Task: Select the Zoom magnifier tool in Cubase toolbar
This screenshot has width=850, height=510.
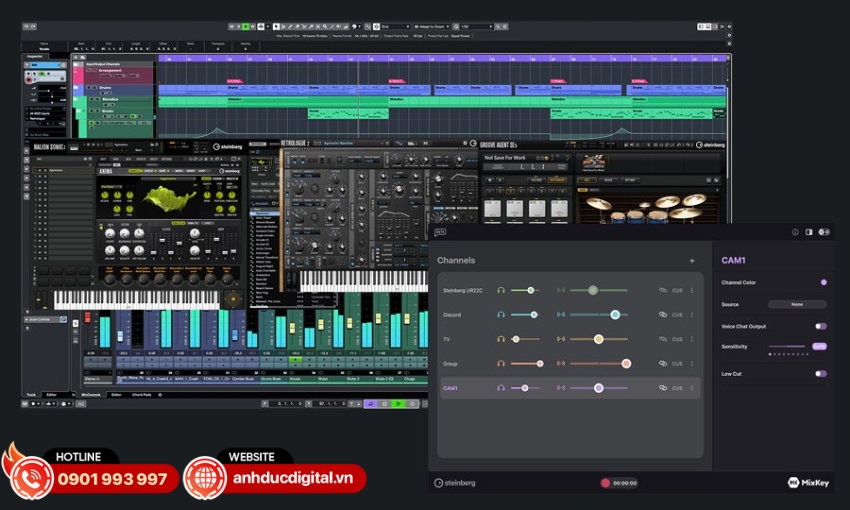Action: 325,26
